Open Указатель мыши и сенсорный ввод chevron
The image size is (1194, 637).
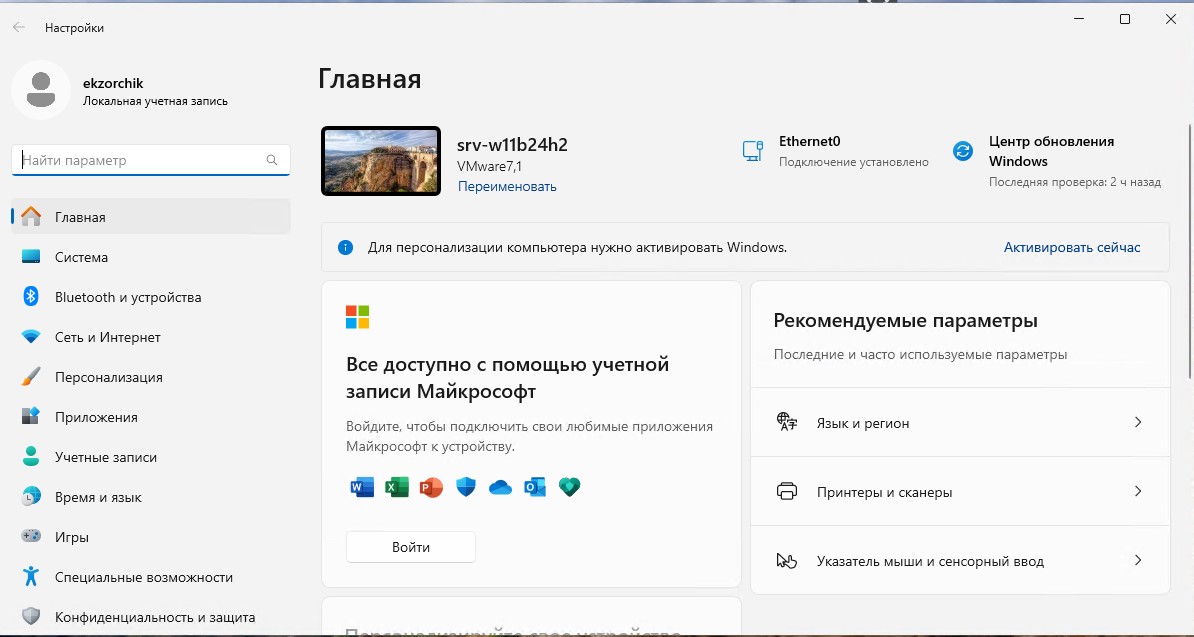point(1138,560)
